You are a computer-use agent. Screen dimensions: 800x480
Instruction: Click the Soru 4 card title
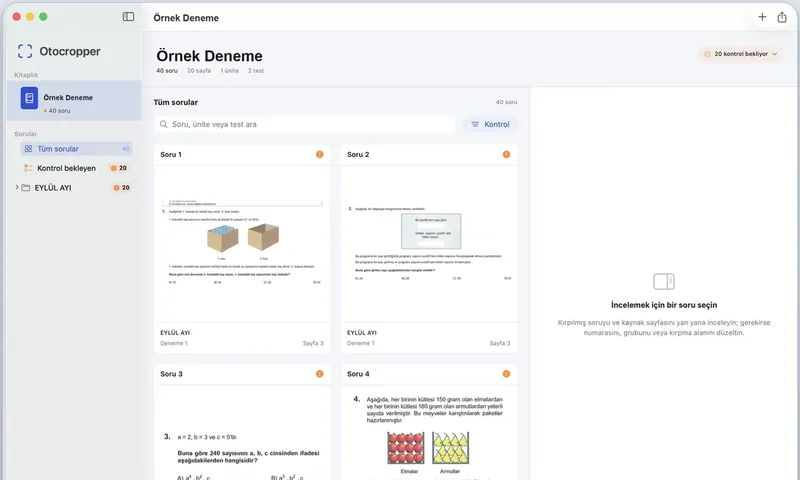[358, 374]
